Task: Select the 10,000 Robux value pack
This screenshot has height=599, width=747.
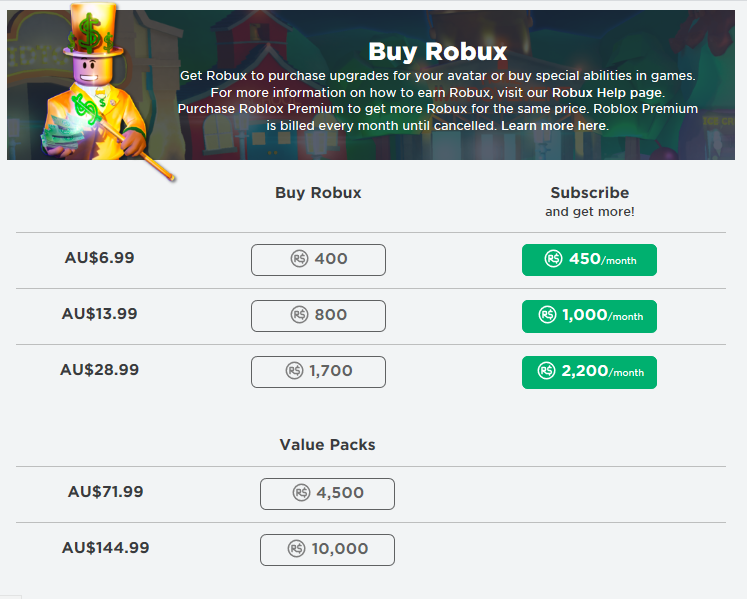Action: 327,550
